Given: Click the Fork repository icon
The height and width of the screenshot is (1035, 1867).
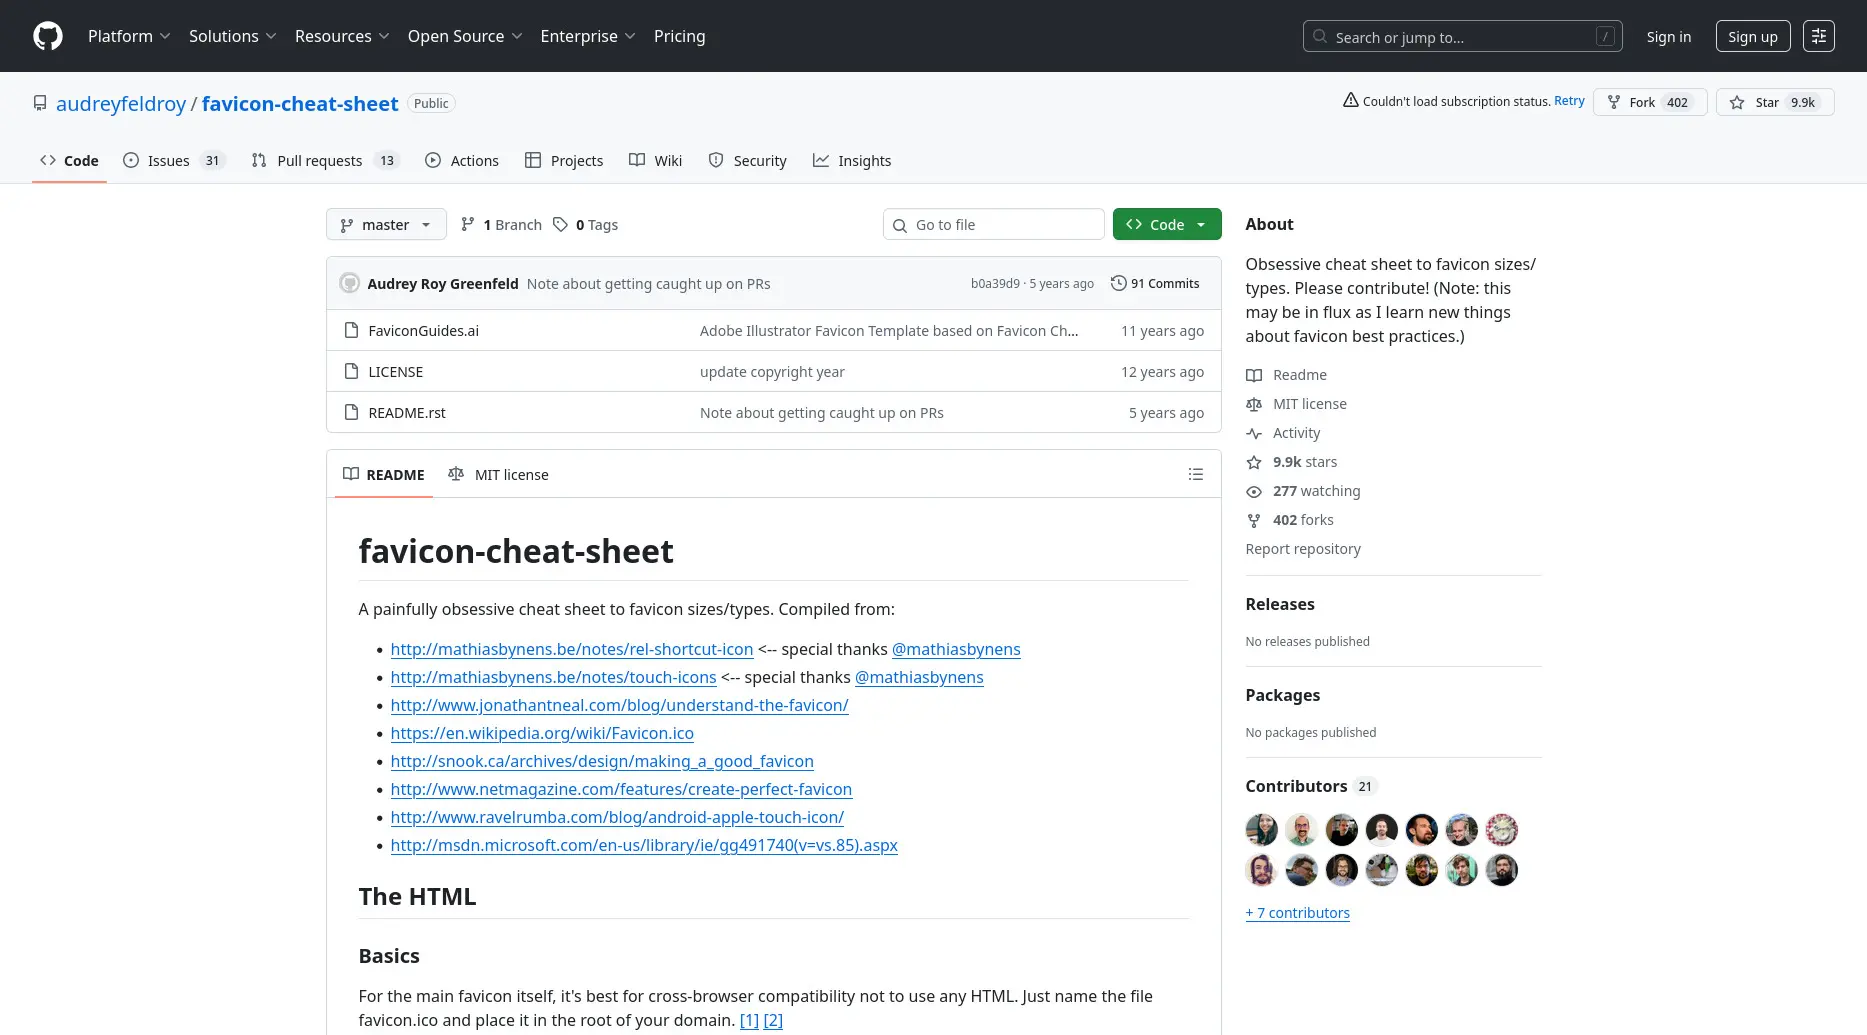Looking at the screenshot, I should (x=1614, y=102).
